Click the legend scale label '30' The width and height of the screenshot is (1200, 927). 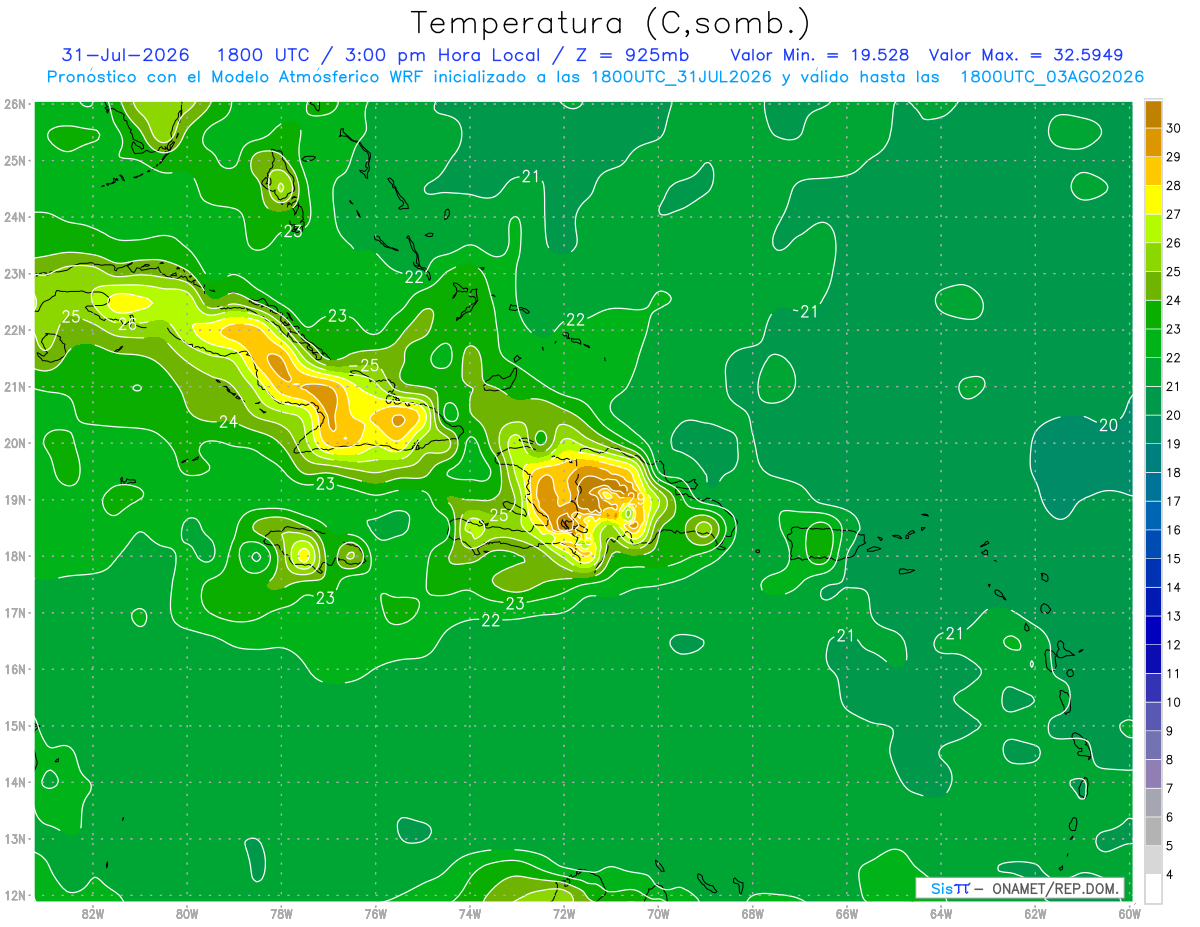point(1173,128)
